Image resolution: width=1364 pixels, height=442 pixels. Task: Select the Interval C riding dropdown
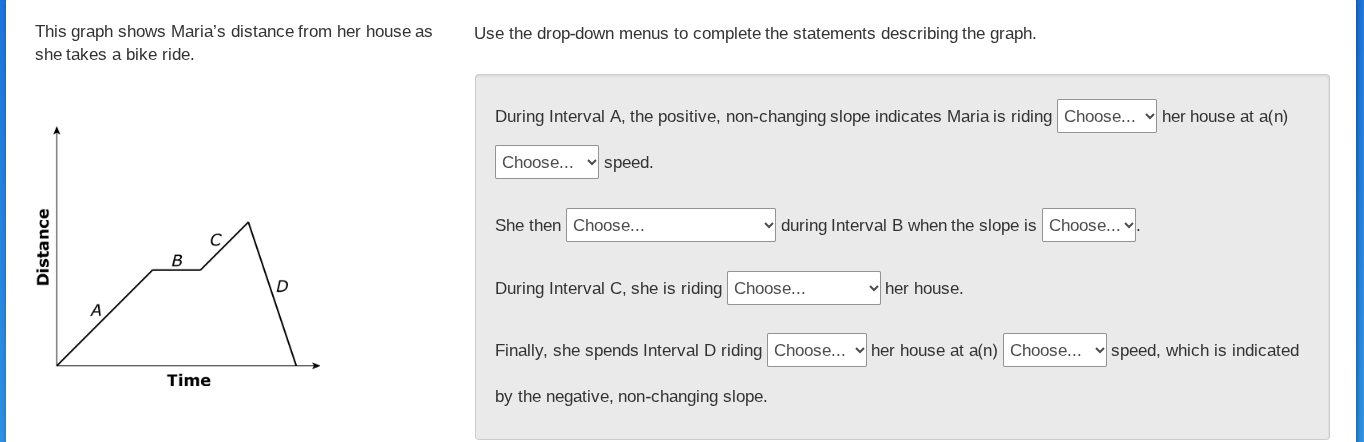tap(803, 288)
